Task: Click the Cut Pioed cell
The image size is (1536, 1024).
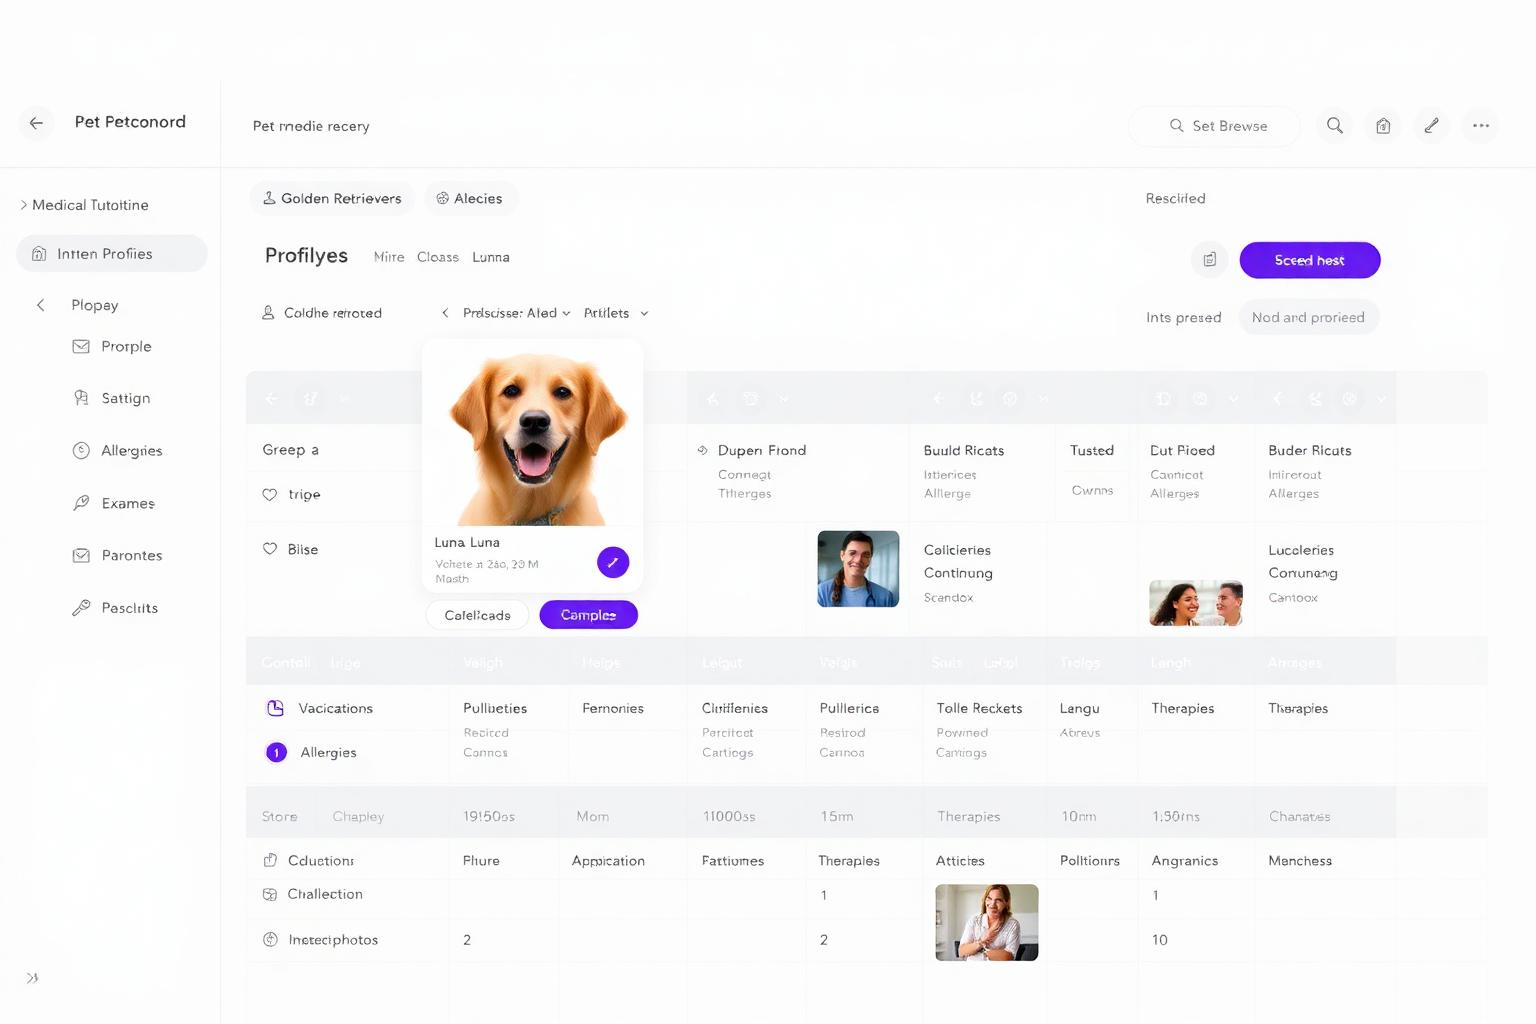Action: point(1182,451)
